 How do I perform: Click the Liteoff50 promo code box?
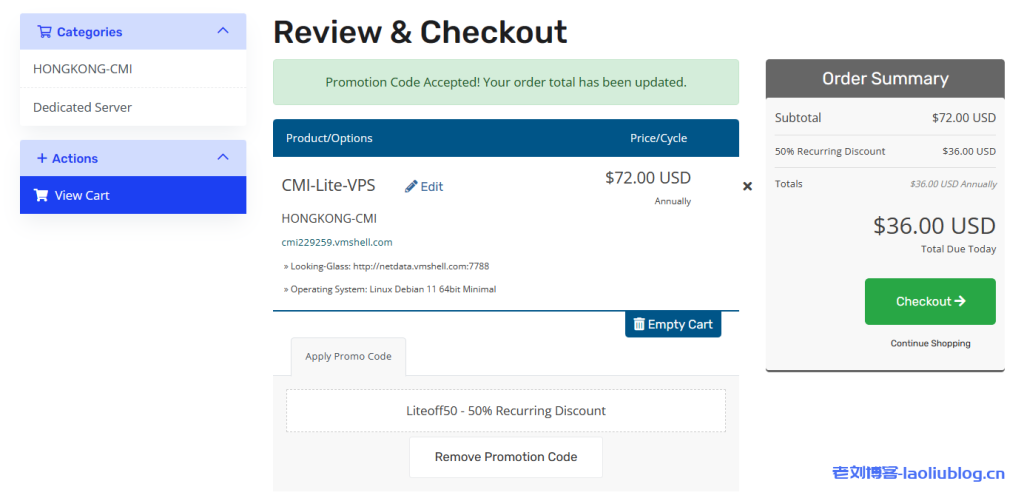coord(506,411)
